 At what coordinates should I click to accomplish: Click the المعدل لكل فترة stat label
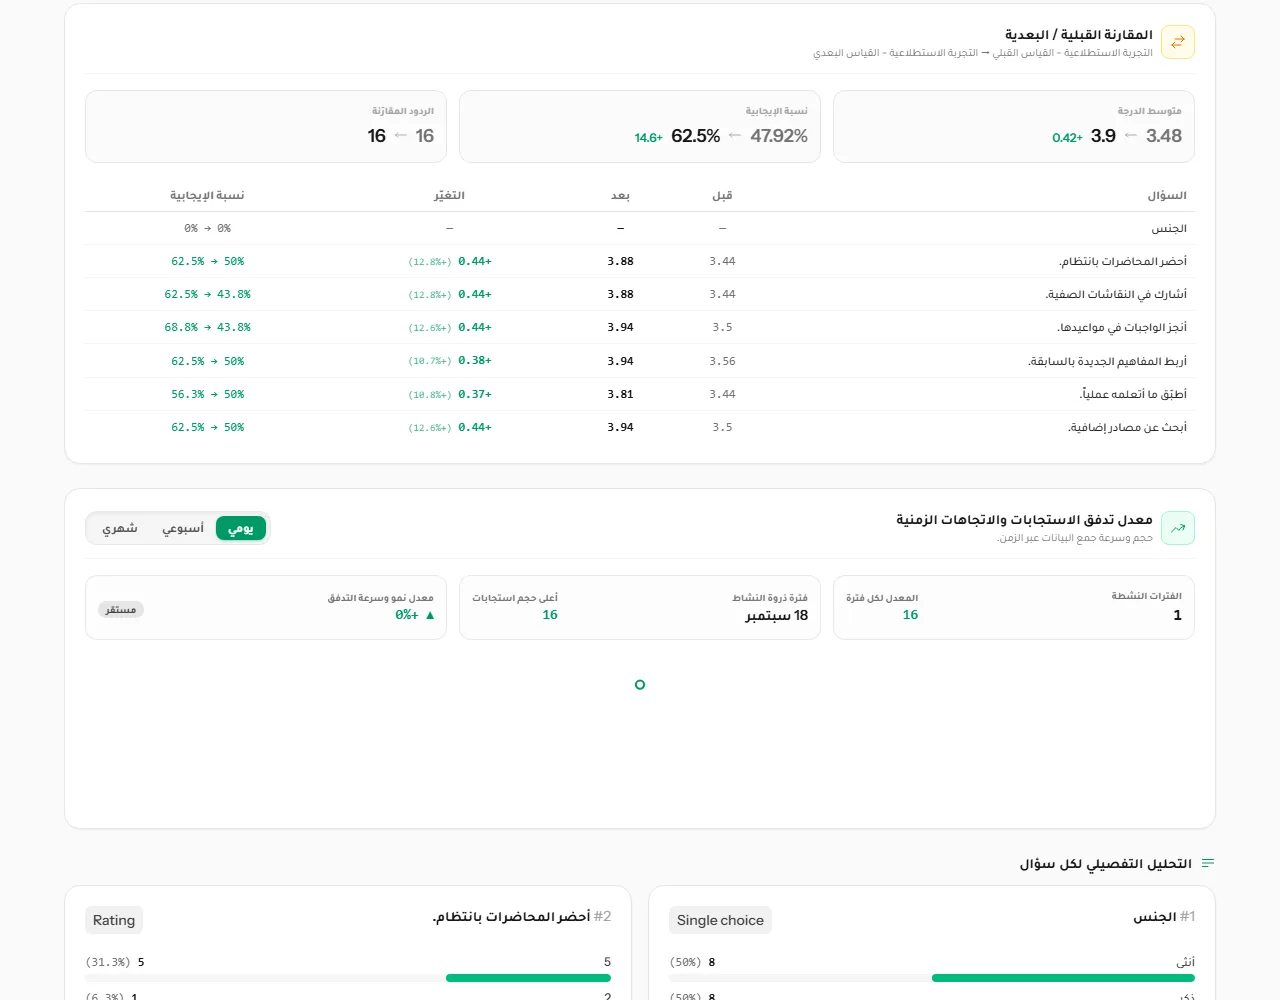[x=882, y=598]
